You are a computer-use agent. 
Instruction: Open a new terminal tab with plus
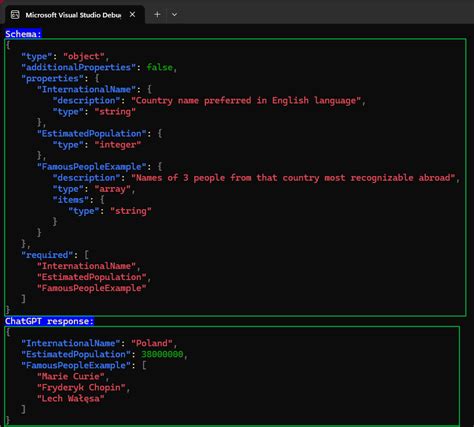(157, 15)
